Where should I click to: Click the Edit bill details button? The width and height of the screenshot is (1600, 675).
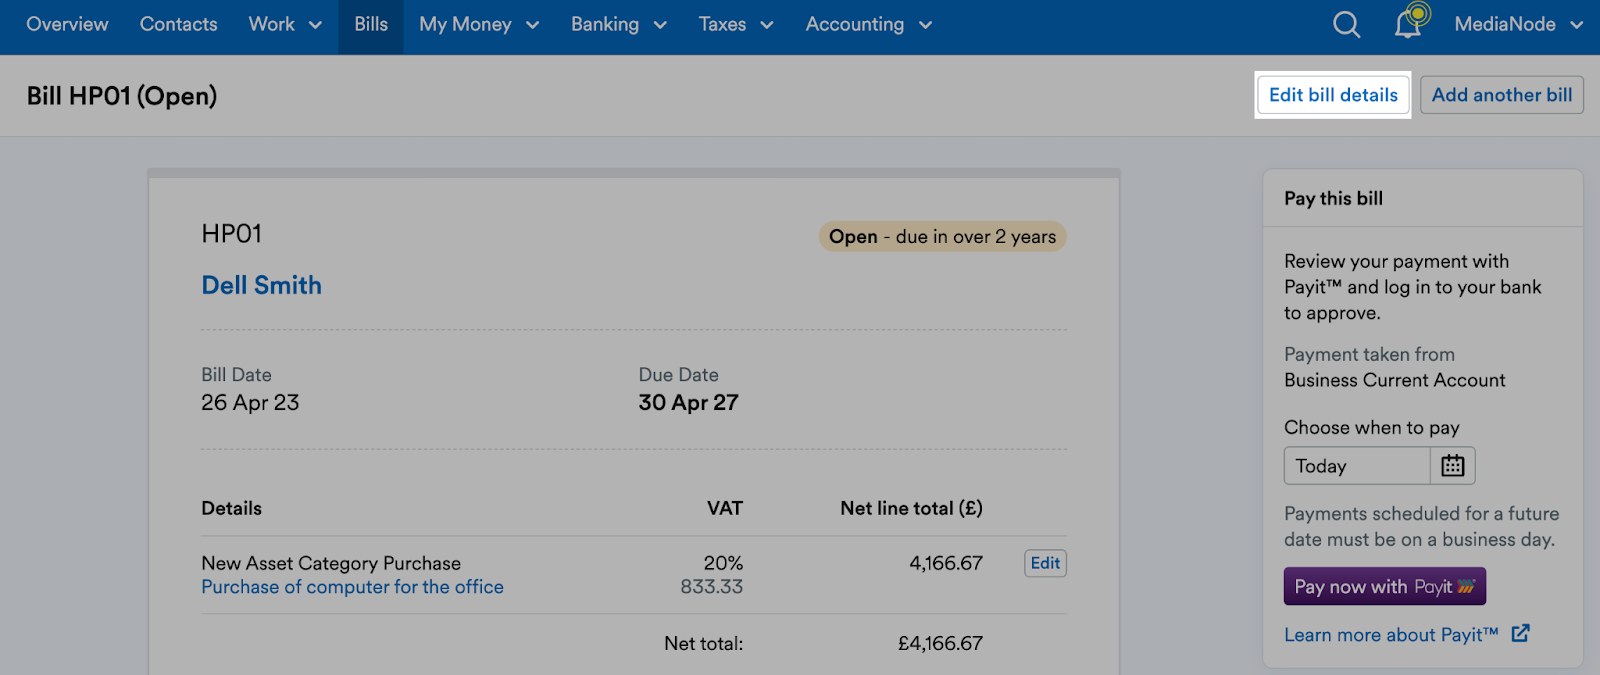(x=1333, y=95)
